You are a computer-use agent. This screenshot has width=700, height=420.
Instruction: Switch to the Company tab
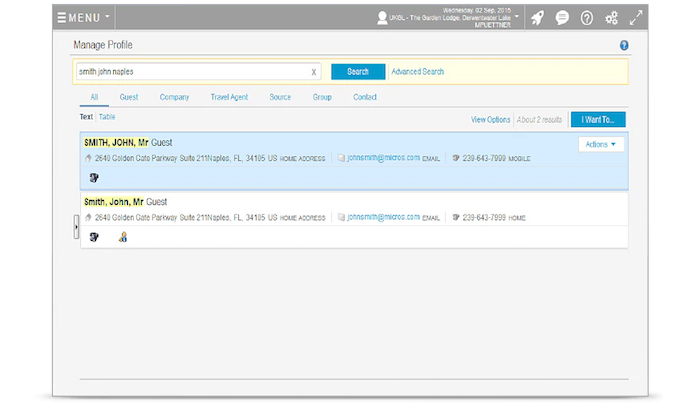pos(174,97)
